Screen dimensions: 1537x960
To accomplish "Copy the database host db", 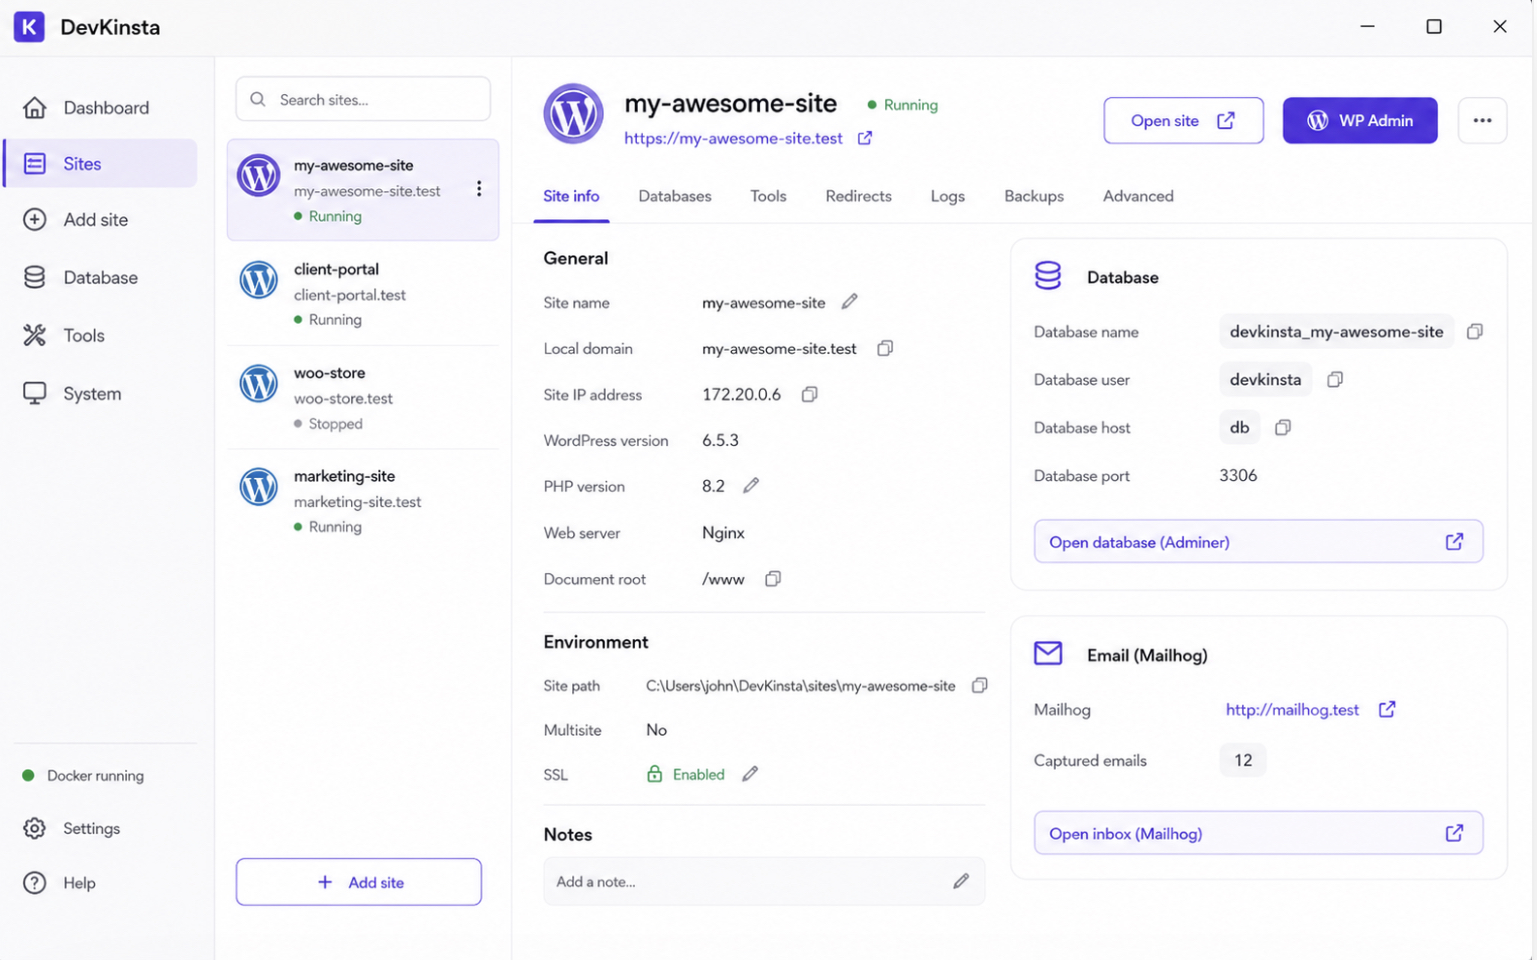I will click(x=1283, y=427).
